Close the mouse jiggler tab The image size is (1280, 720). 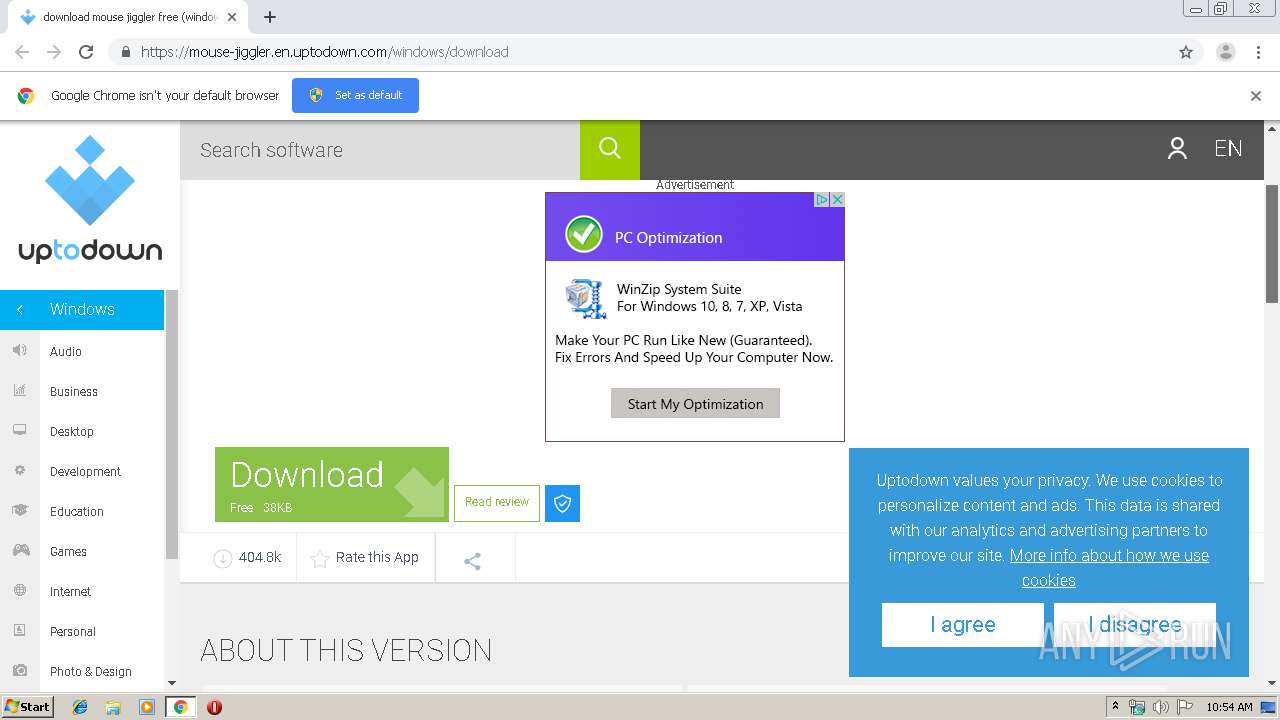point(232,17)
